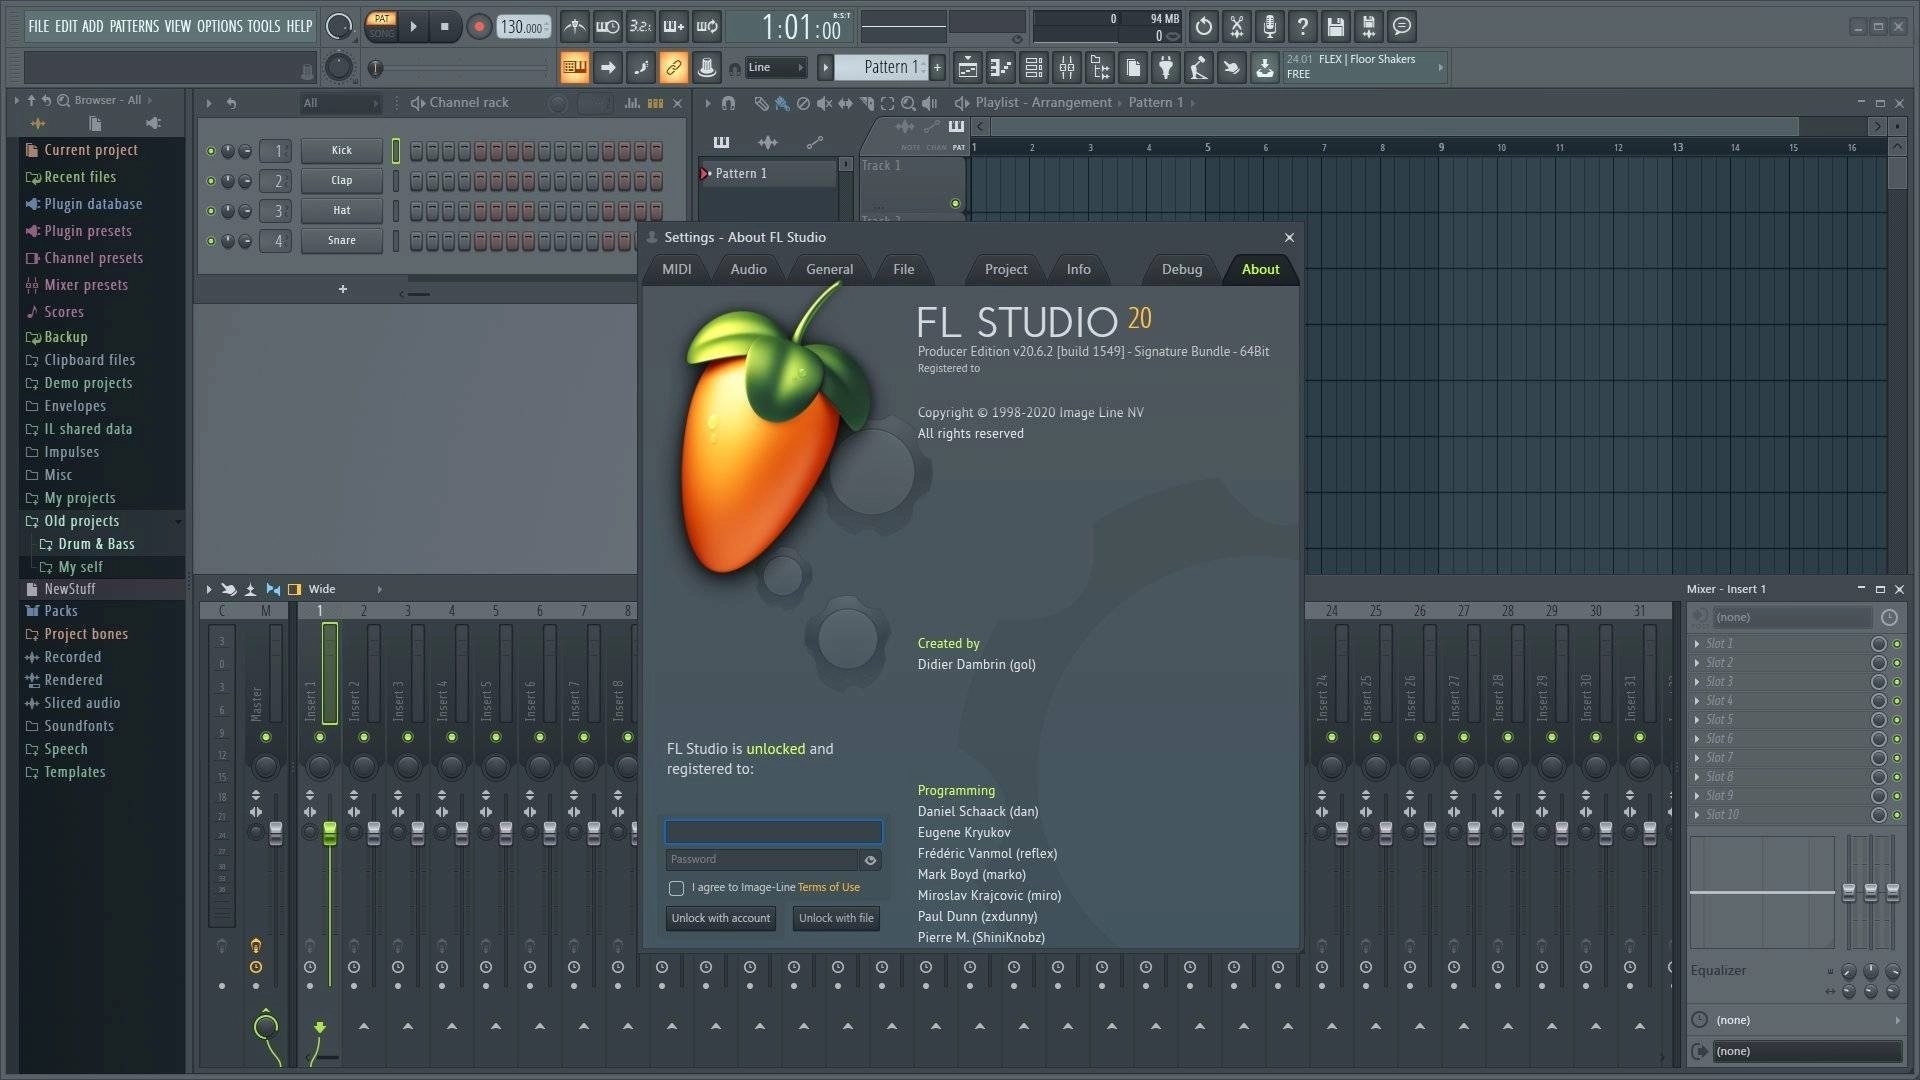Toggle the Clap channel mute LED
The width and height of the screenshot is (1920, 1080).
click(x=210, y=181)
